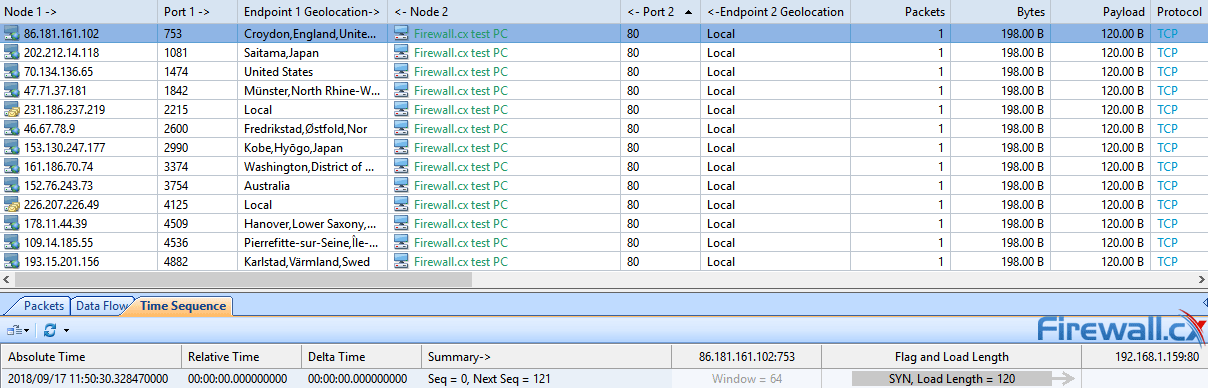Switch to the Packets tab
The image size is (1208, 388).
point(43,306)
